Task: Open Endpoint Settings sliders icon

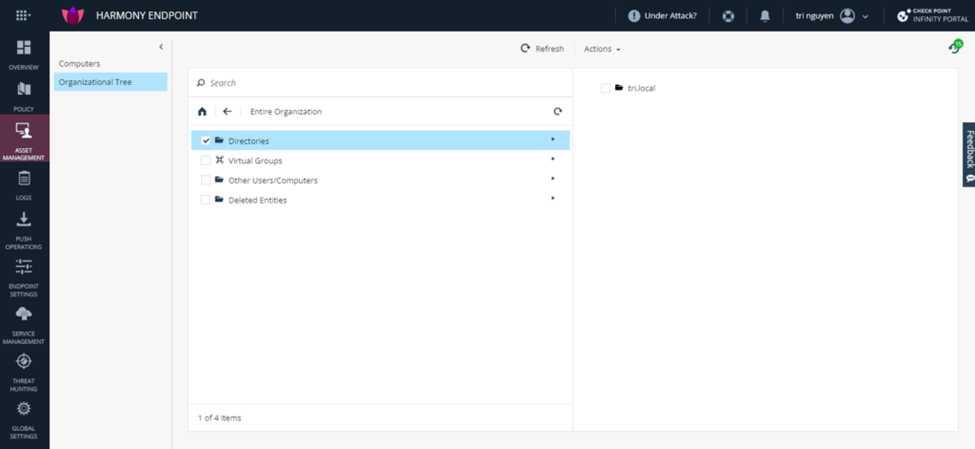Action: pyautogui.click(x=24, y=267)
